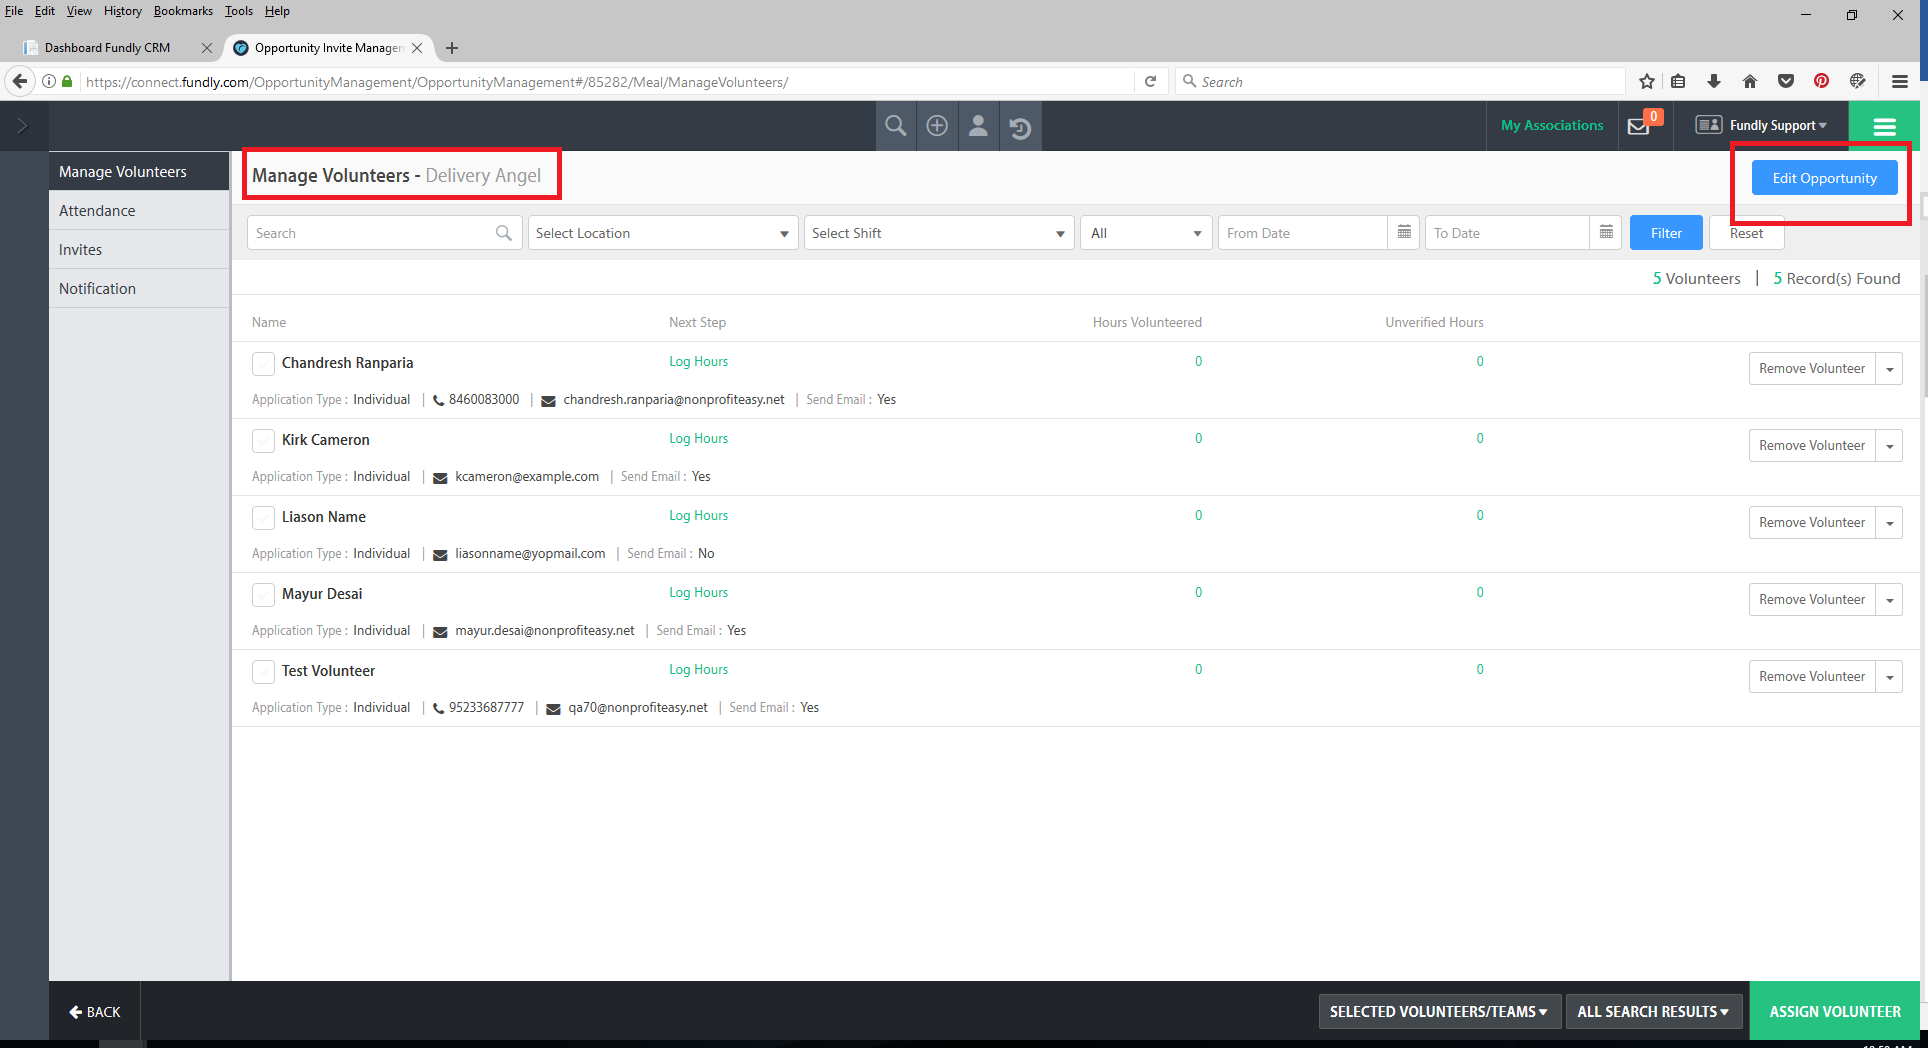Open the Select Shift dropdown
This screenshot has height=1048, width=1928.
click(x=939, y=233)
